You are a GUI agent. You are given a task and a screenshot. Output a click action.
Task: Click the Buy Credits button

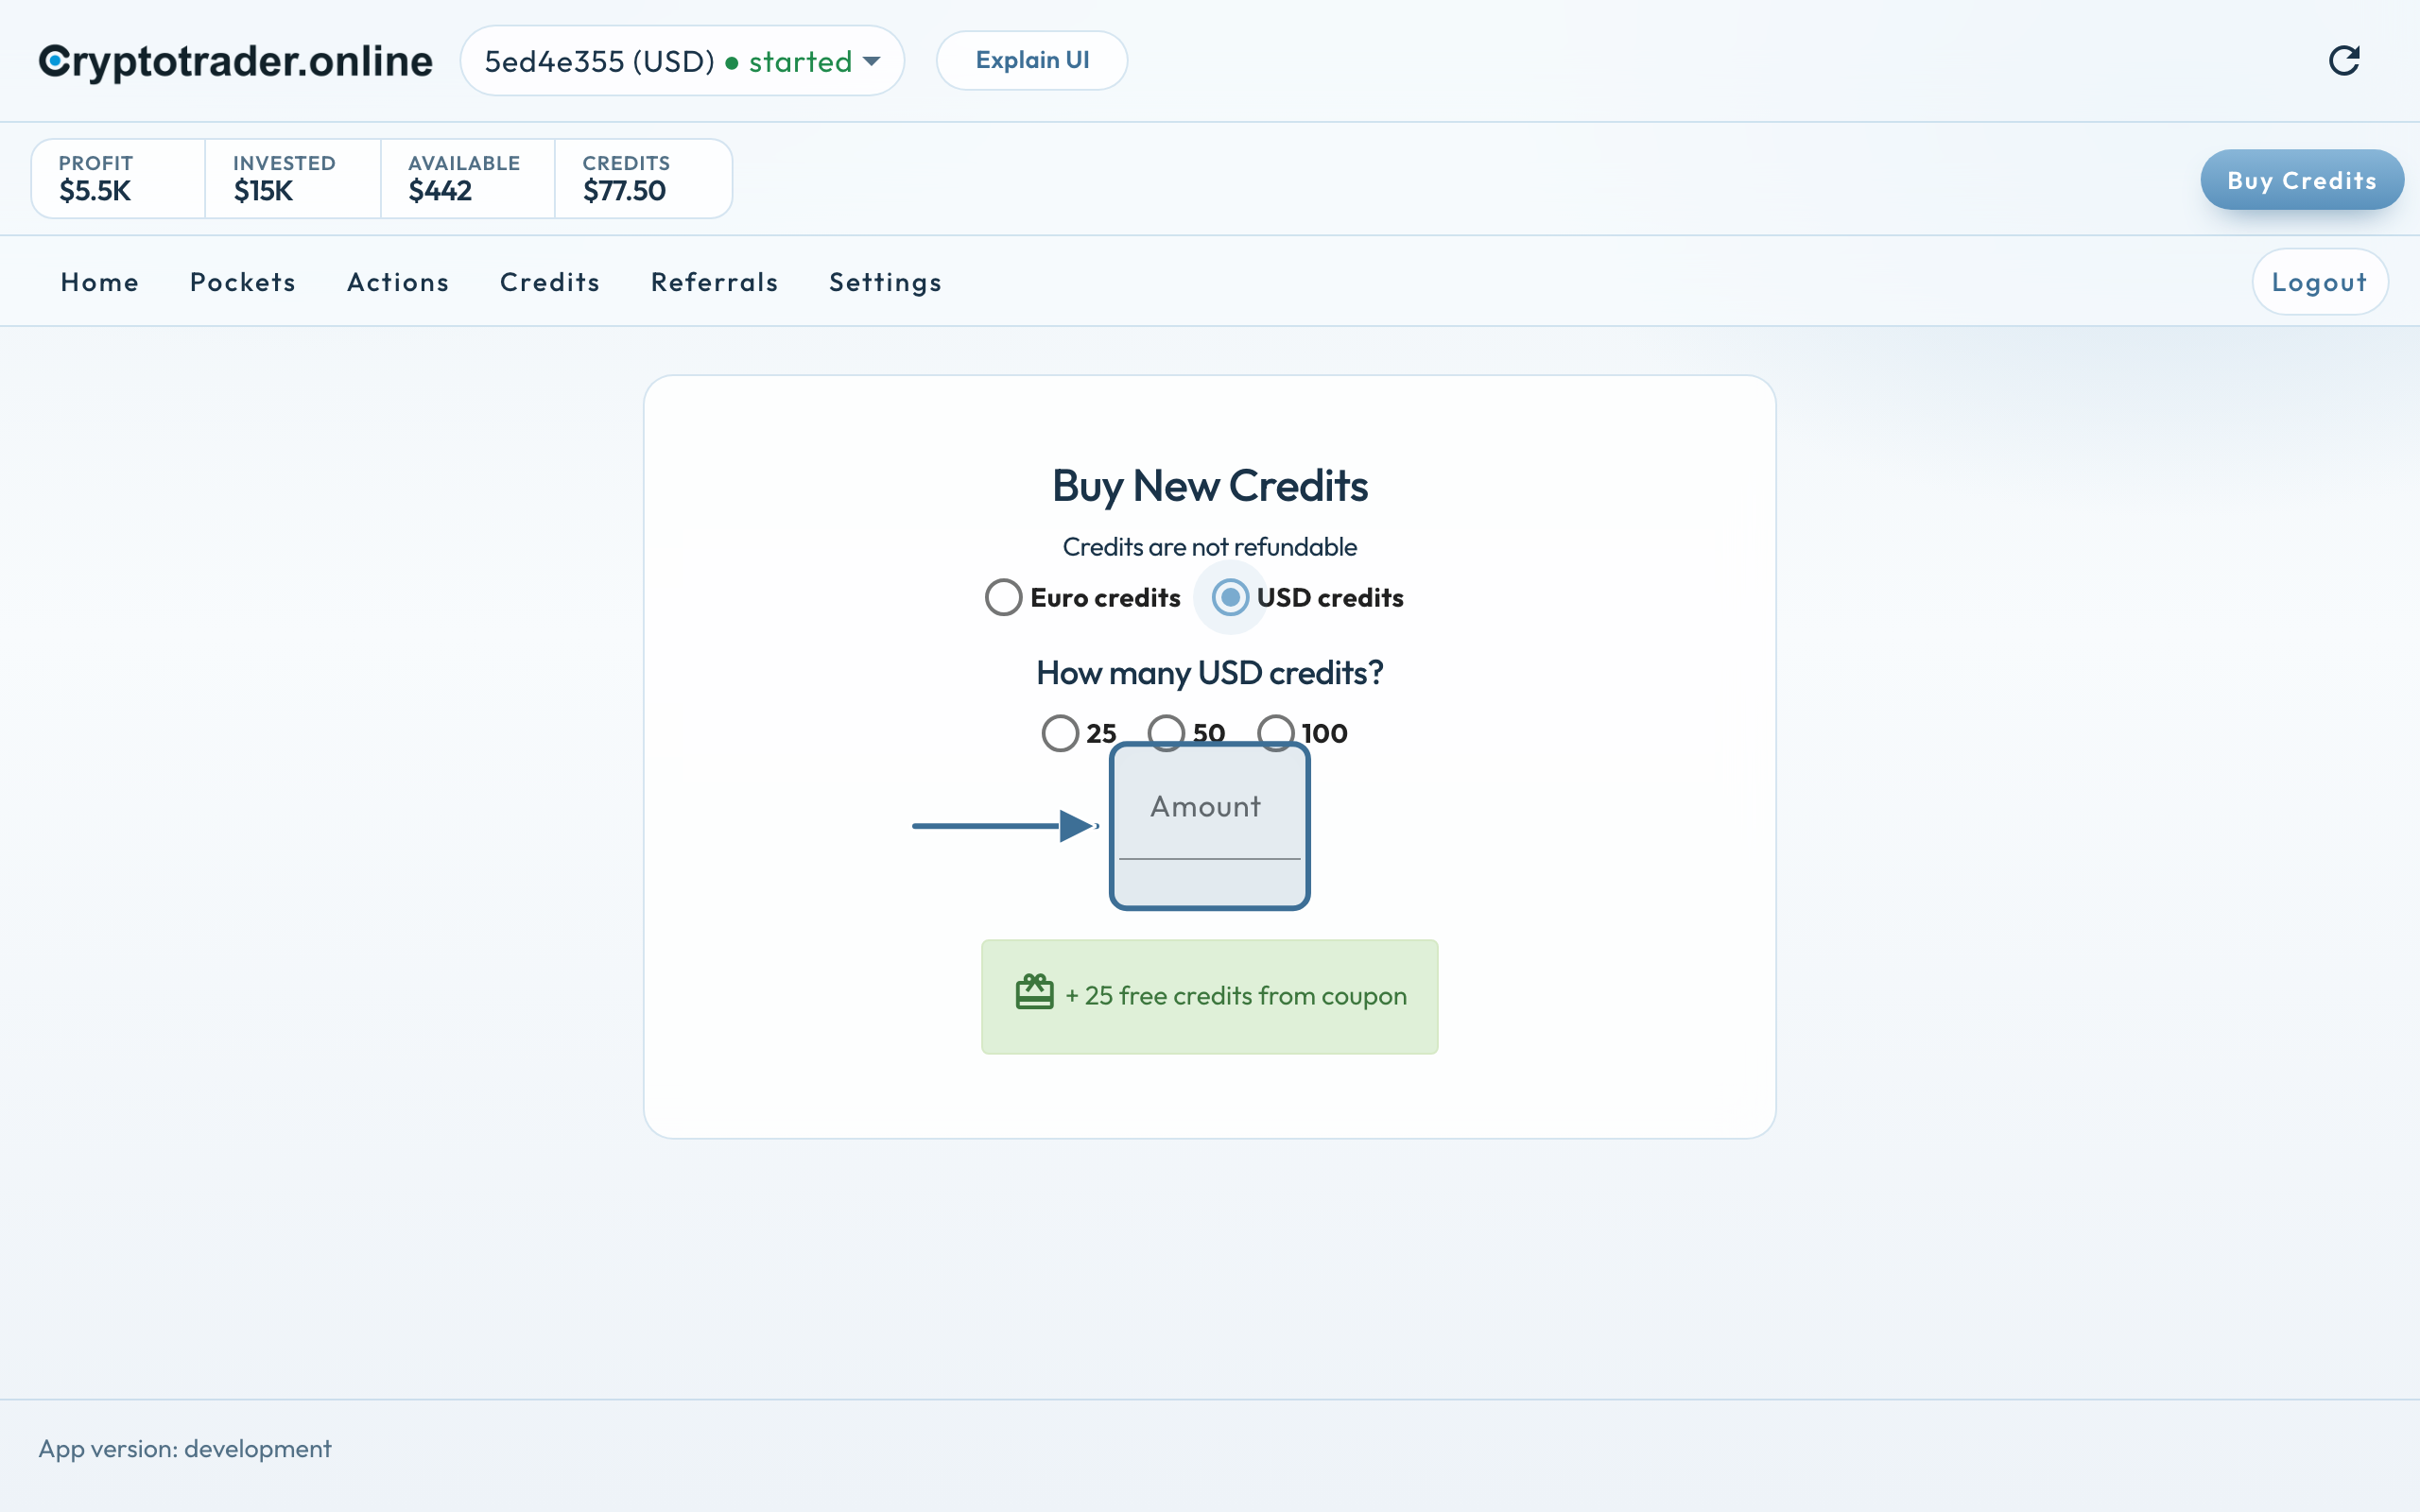pos(2302,180)
